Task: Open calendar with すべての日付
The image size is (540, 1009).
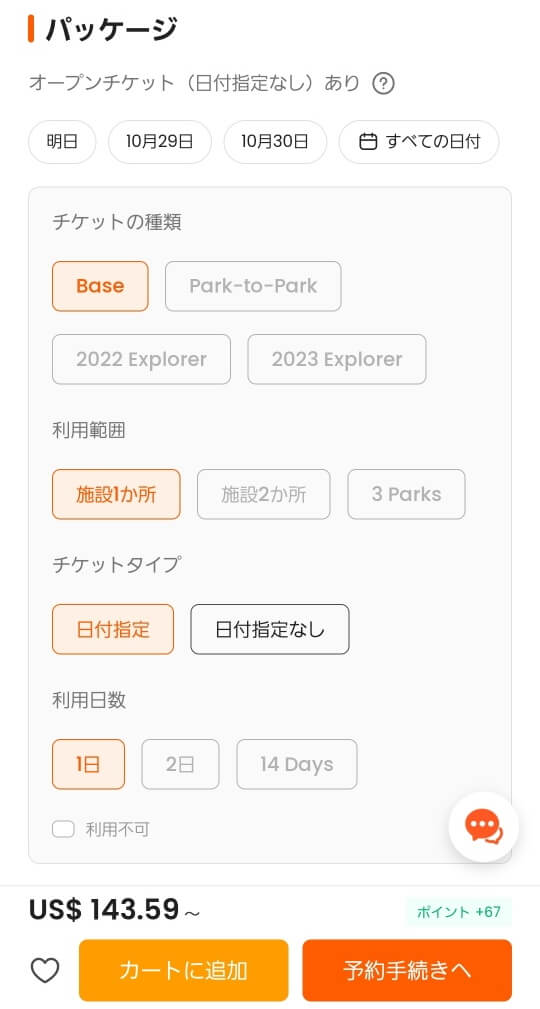Action: [x=419, y=142]
